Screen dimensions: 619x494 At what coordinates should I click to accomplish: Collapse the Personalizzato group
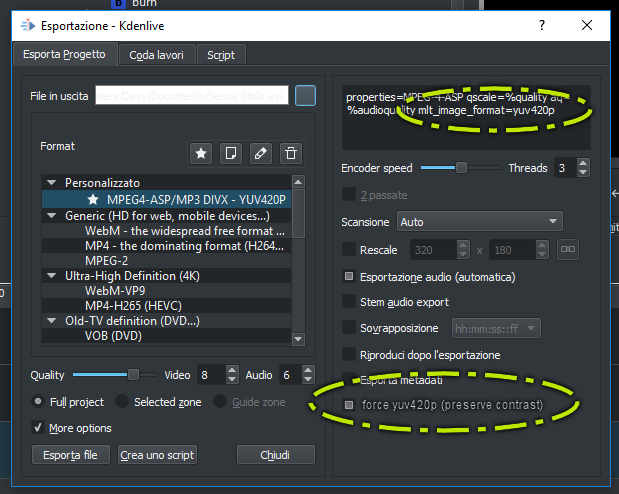[51, 182]
